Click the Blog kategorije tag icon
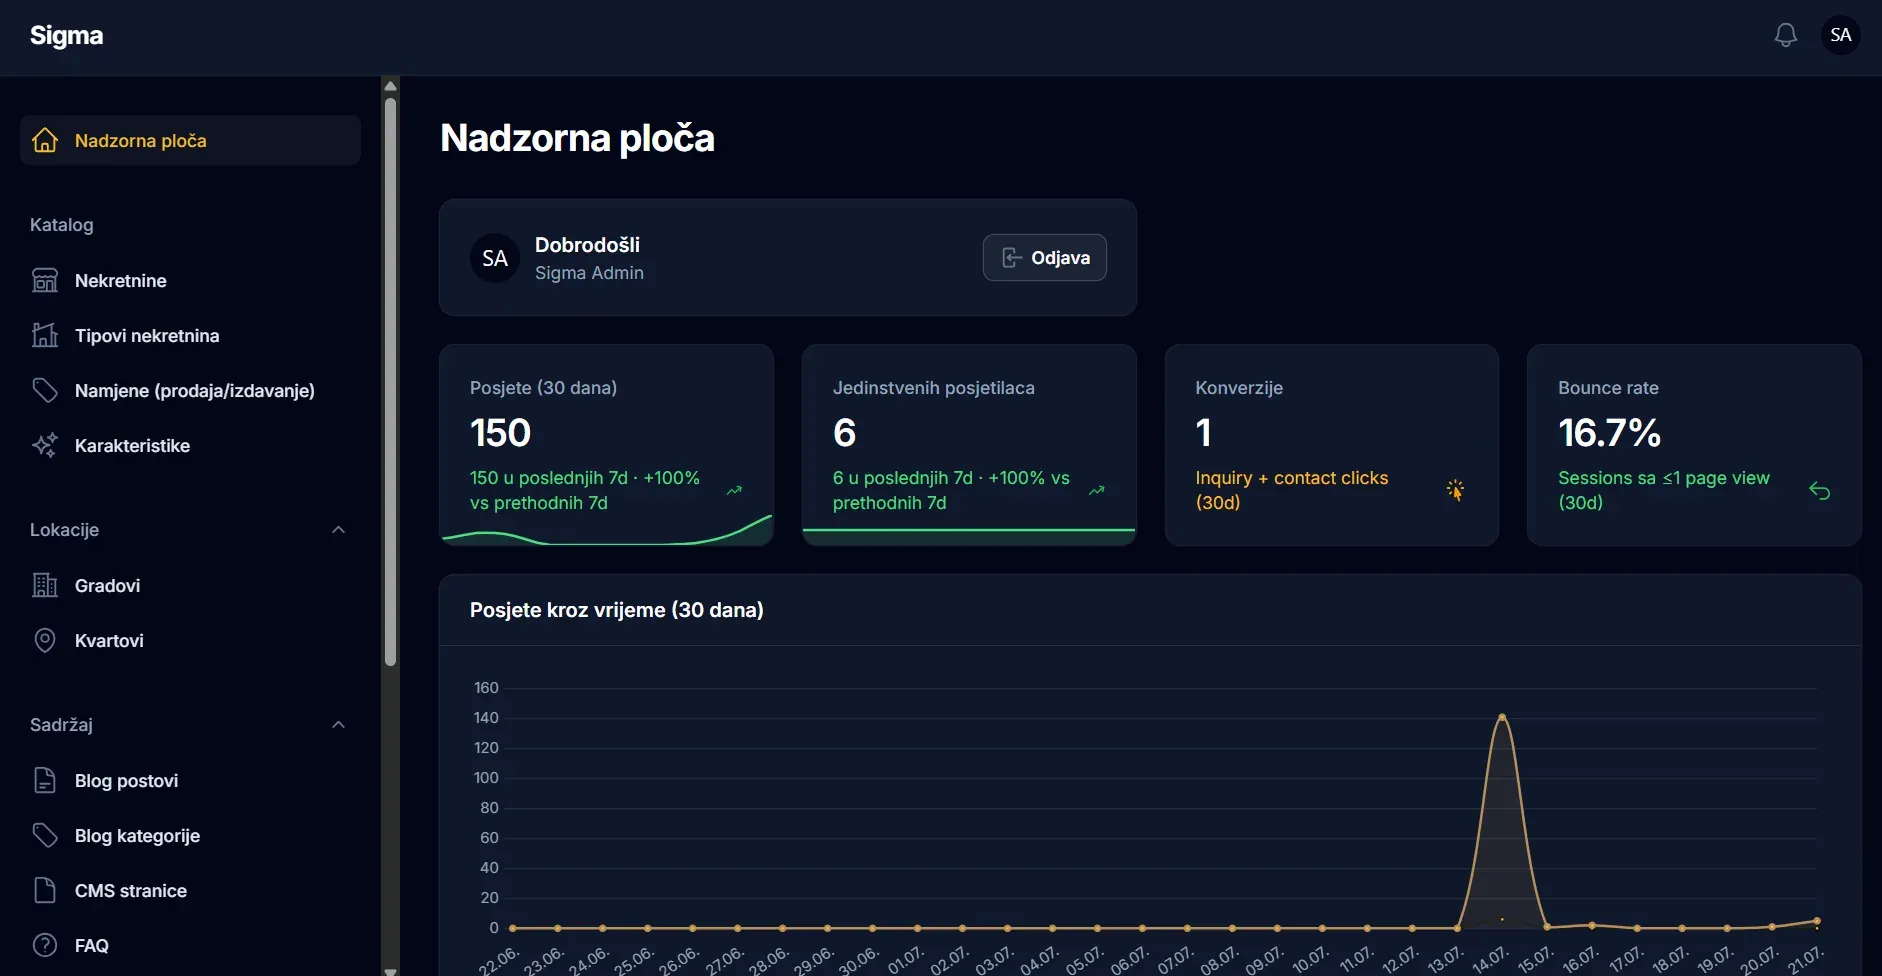The width and height of the screenshot is (1882, 976). tap(45, 835)
